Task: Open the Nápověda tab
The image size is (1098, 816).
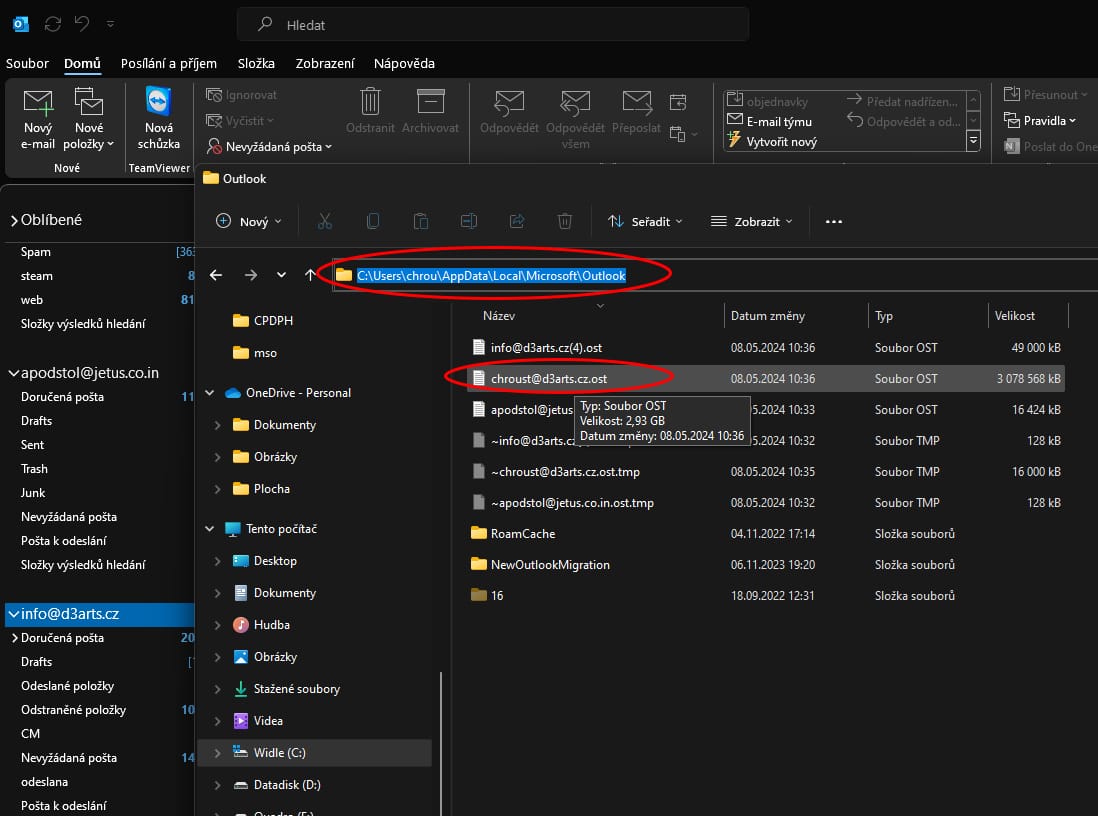Action: [x=404, y=63]
